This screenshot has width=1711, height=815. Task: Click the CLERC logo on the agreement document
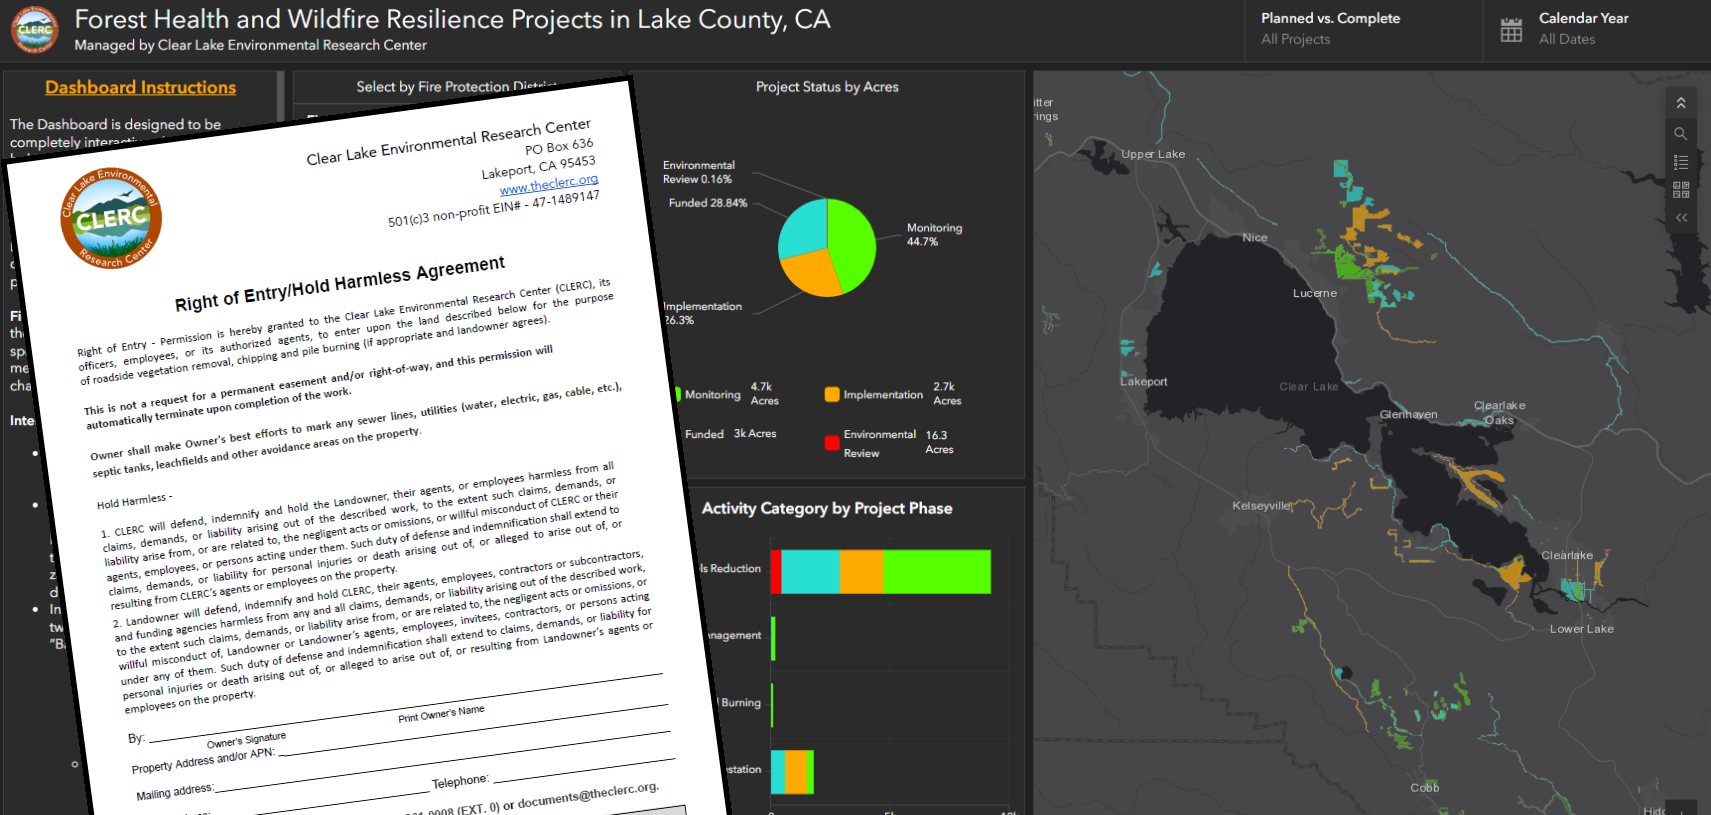click(111, 218)
